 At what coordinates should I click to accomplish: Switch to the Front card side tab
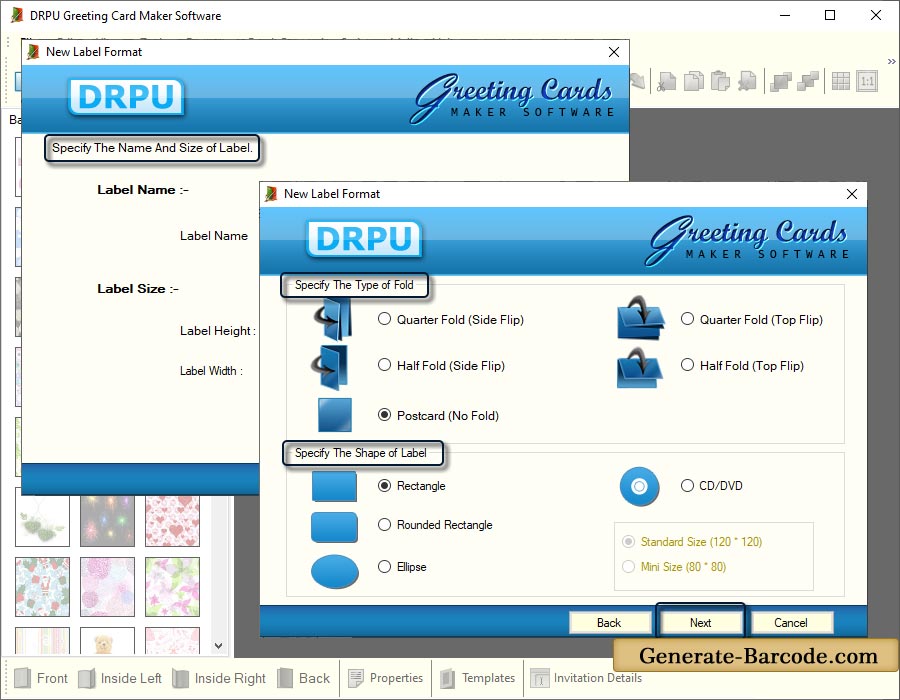(41, 678)
